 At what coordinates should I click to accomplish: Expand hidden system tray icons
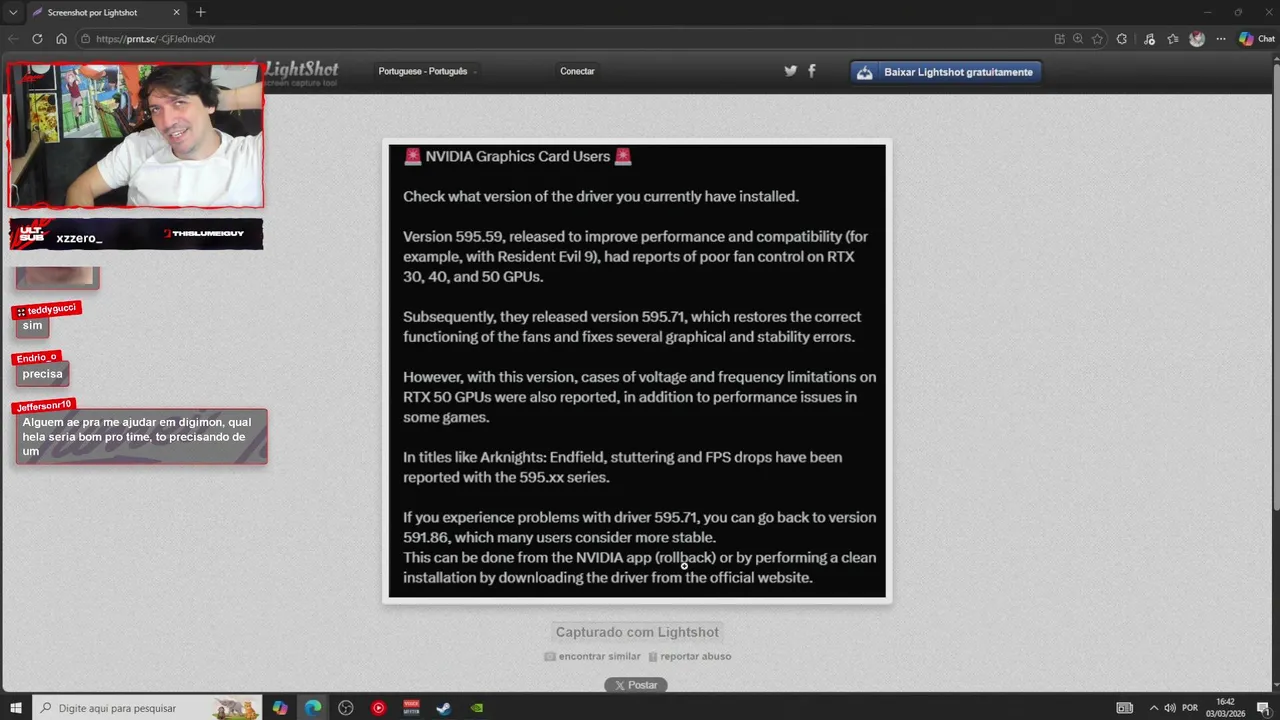1153,708
